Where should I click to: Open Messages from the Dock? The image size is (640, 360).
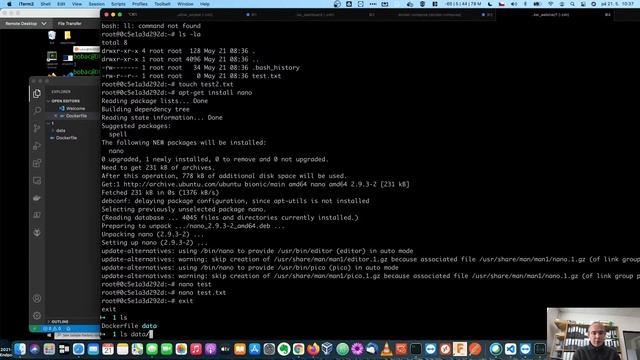pos(152,349)
